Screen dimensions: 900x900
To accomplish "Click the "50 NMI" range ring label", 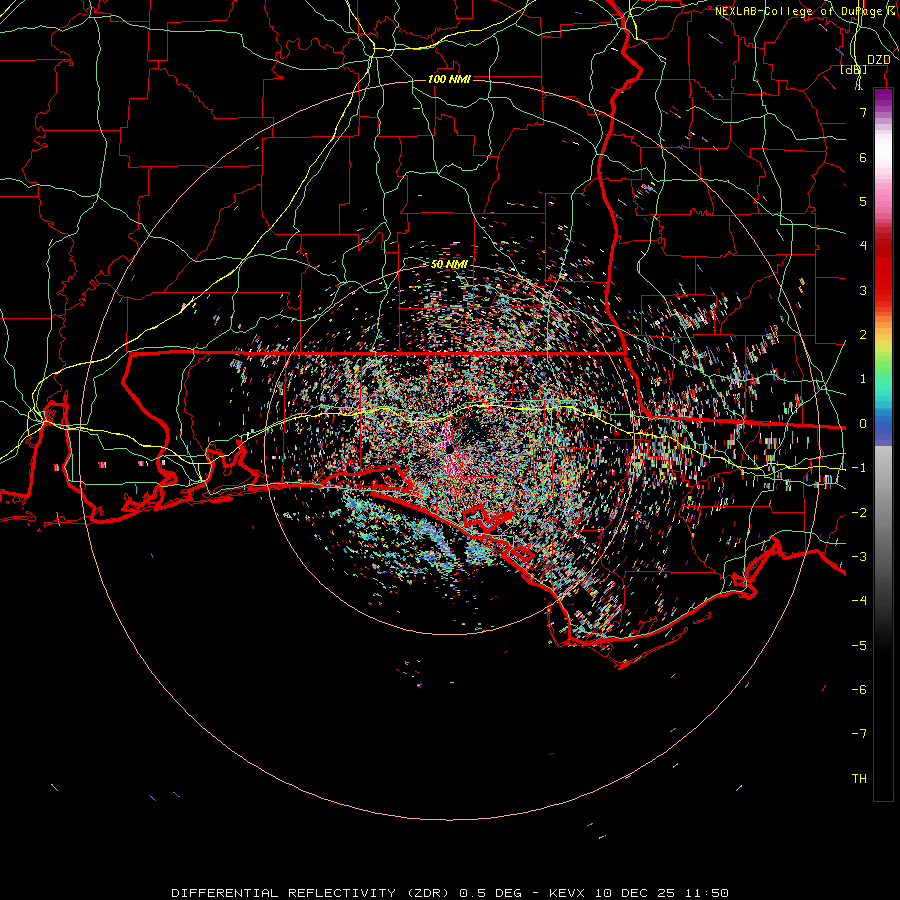I will [449, 265].
